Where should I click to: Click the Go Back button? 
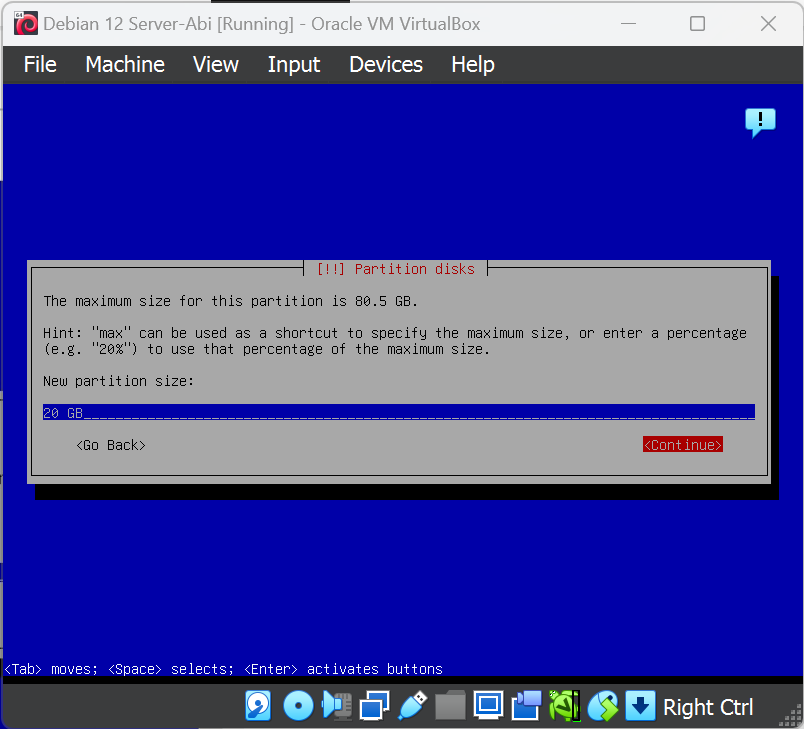click(x=111, y=445)
